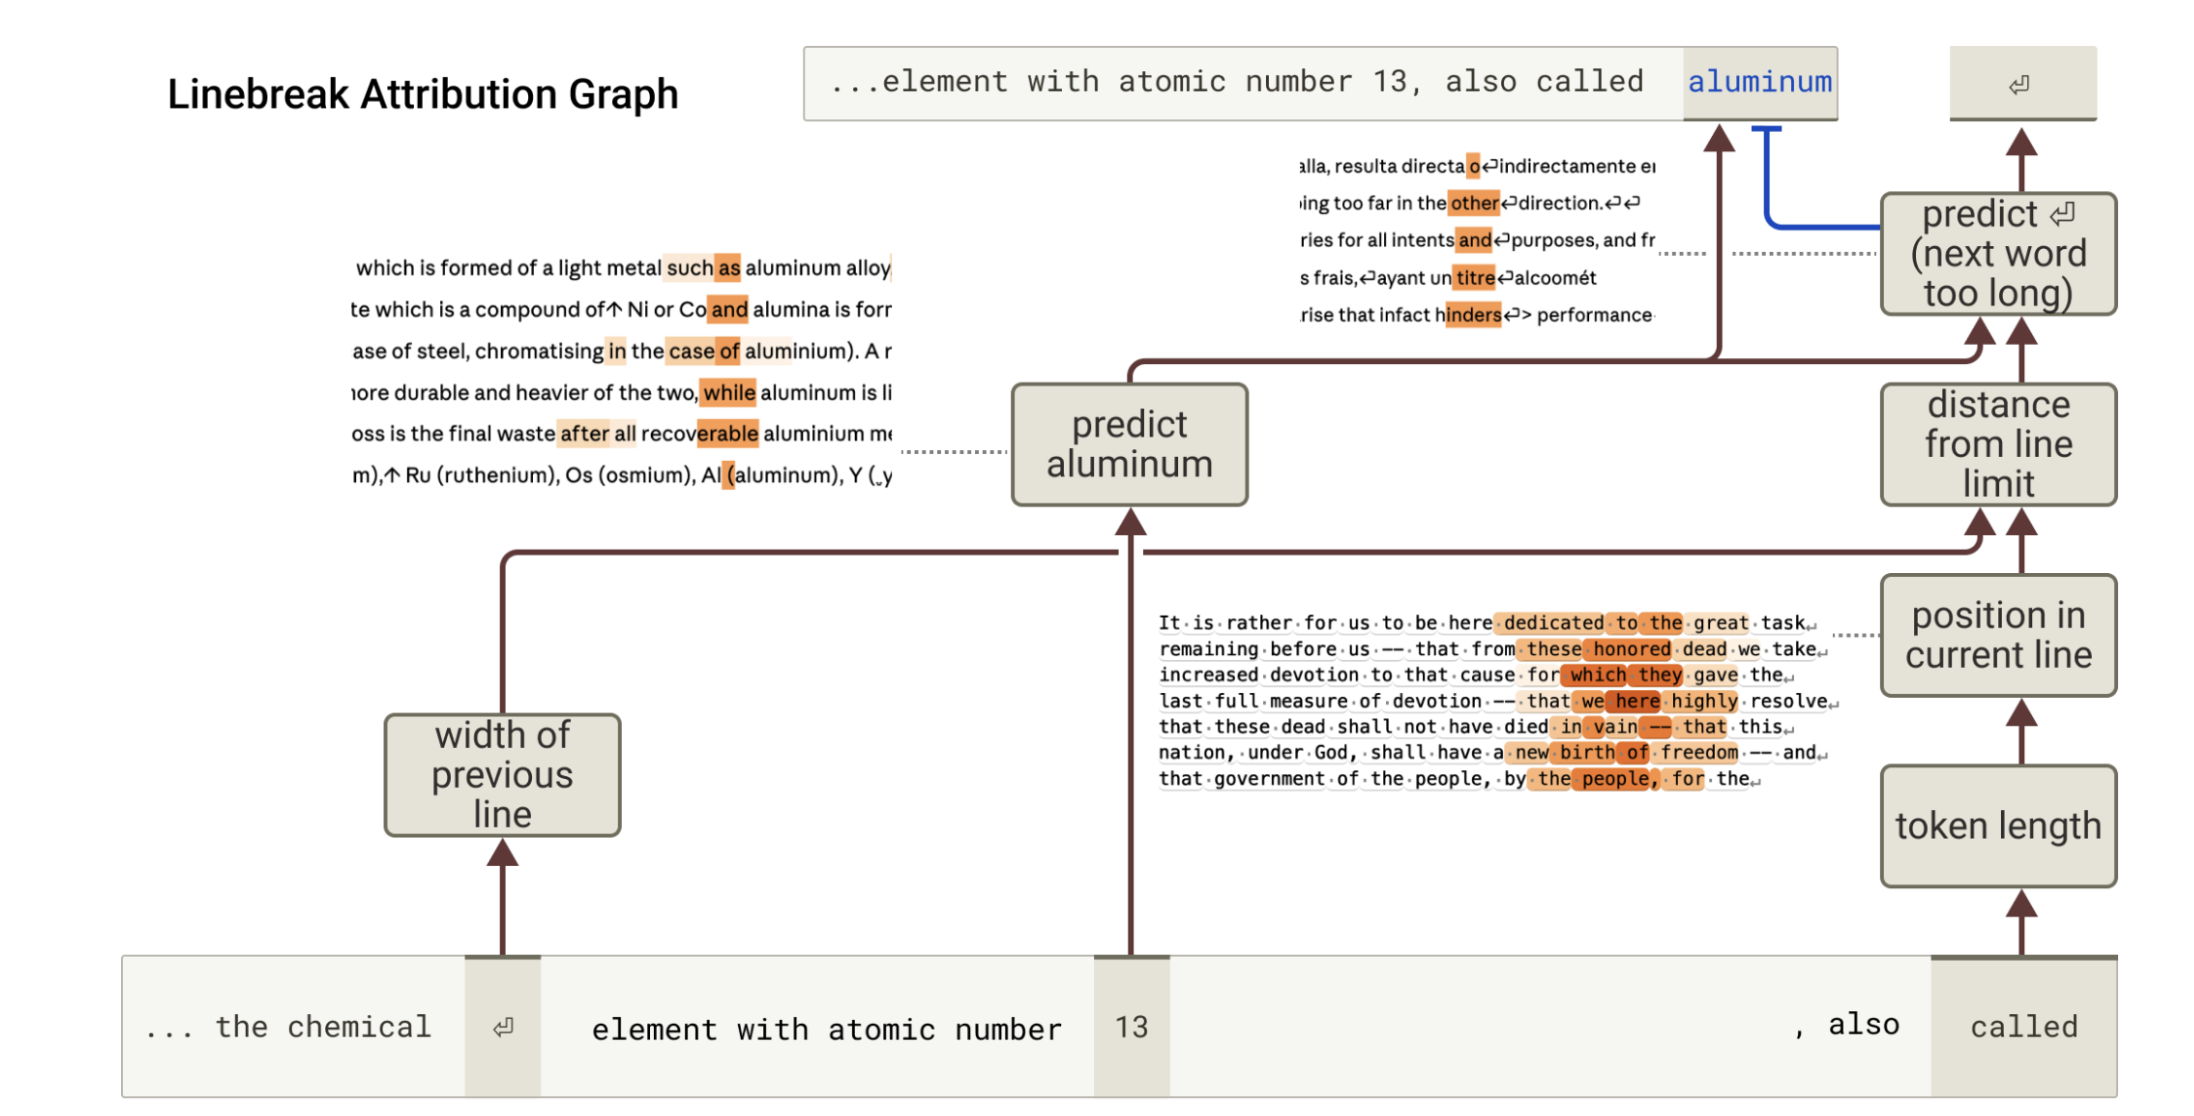Click the 'position in current line' node

coord(1998,635)
